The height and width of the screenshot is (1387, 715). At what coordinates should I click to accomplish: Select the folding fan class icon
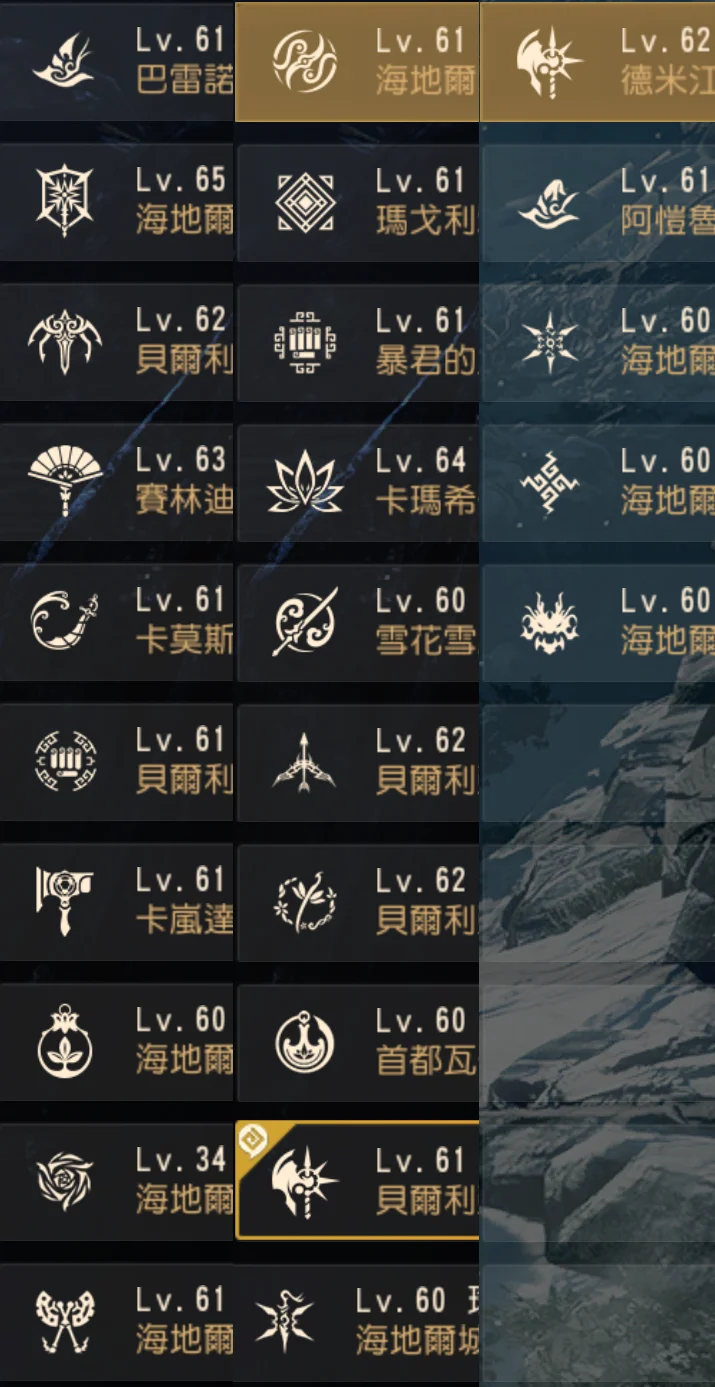click(x=65, y=481)
